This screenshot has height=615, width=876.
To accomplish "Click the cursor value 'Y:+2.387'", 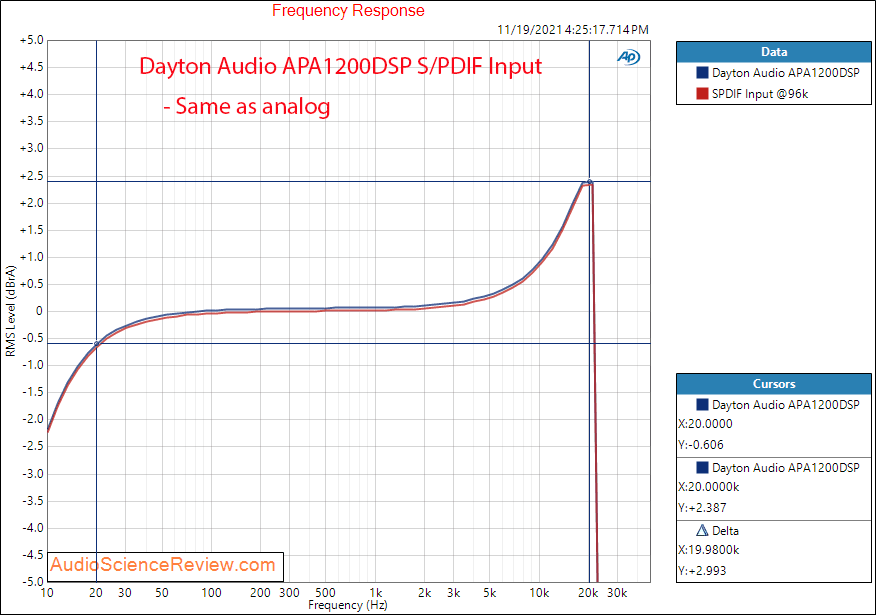I will [x=702, y=508].
